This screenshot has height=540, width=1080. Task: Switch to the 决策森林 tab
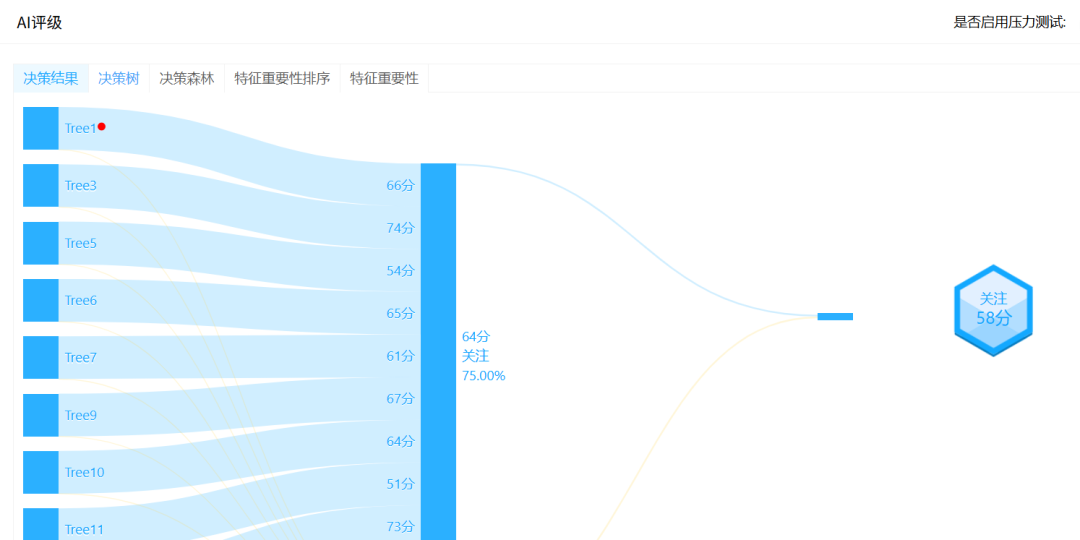click(x=187, y=79)
